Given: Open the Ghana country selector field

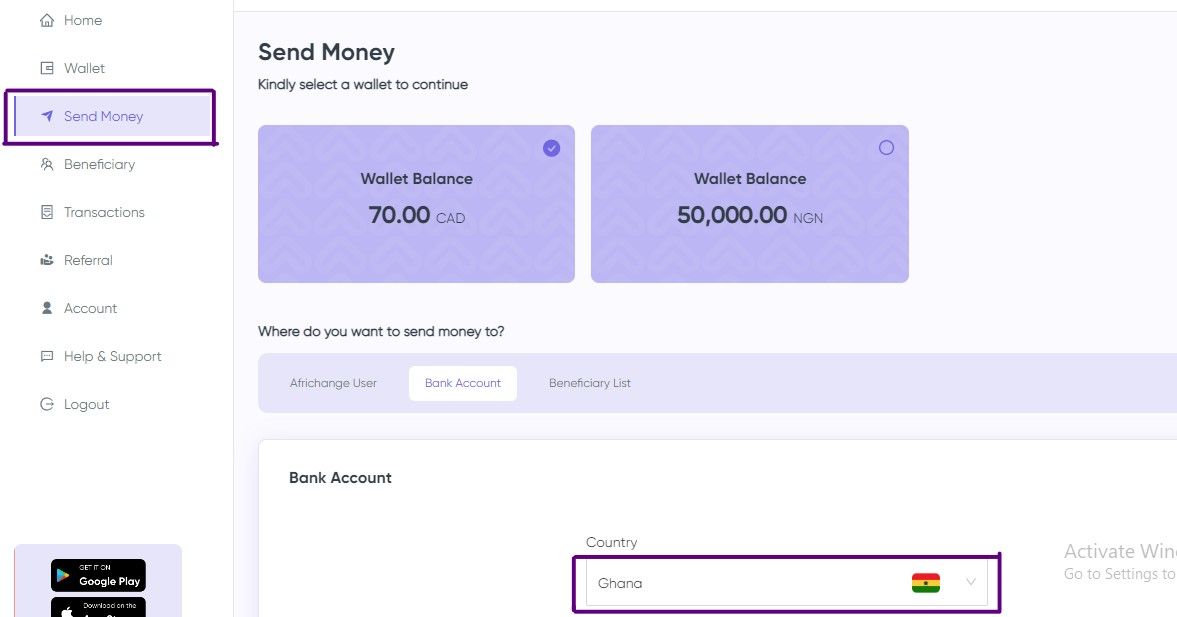Looking at the screenshot, I should click(x=786, y=583).
